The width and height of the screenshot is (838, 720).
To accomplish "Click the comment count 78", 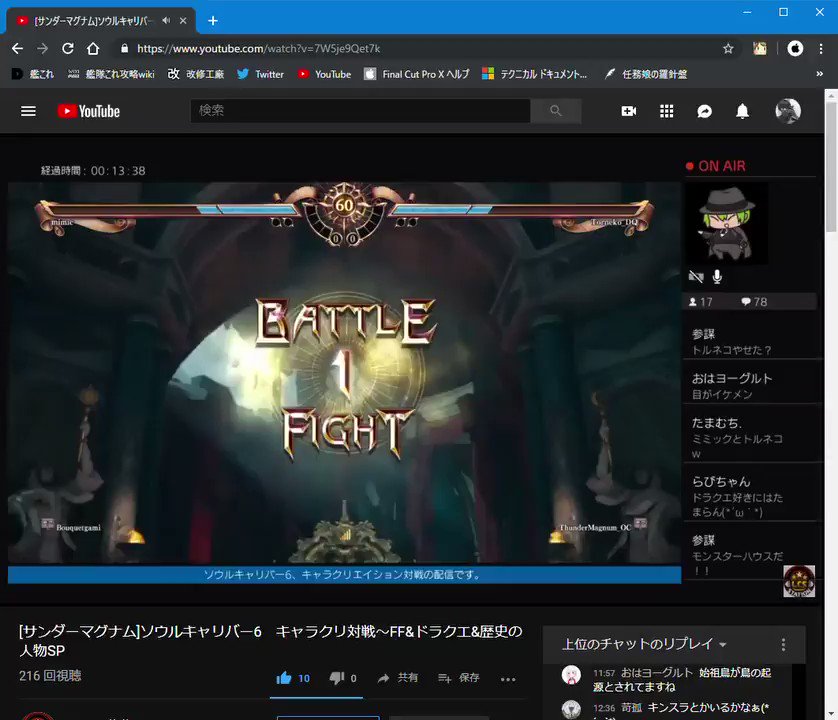I will click(754, 302).
